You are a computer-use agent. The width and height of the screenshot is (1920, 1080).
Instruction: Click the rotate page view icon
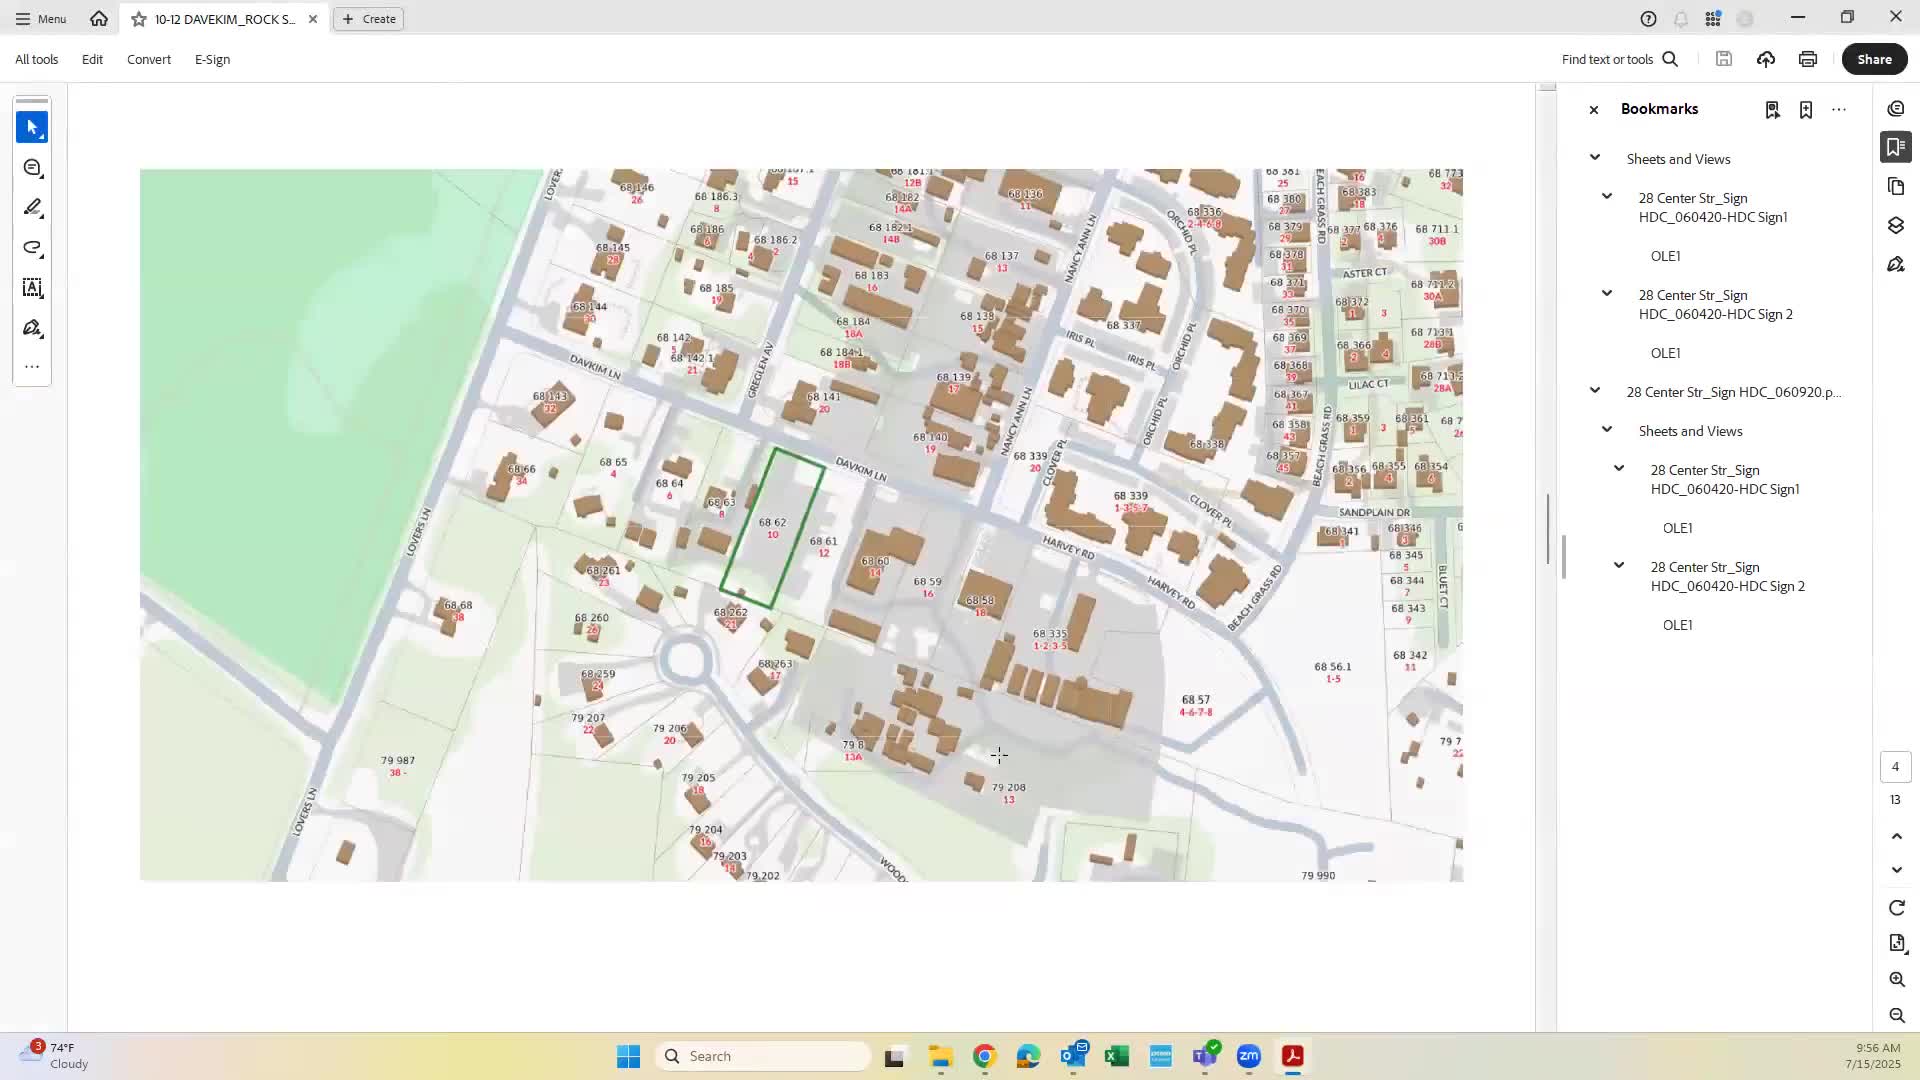coord(1897,908)
